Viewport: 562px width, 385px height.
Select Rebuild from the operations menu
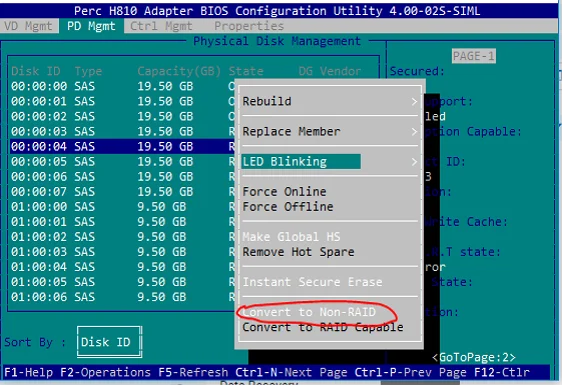coord(267,101)
